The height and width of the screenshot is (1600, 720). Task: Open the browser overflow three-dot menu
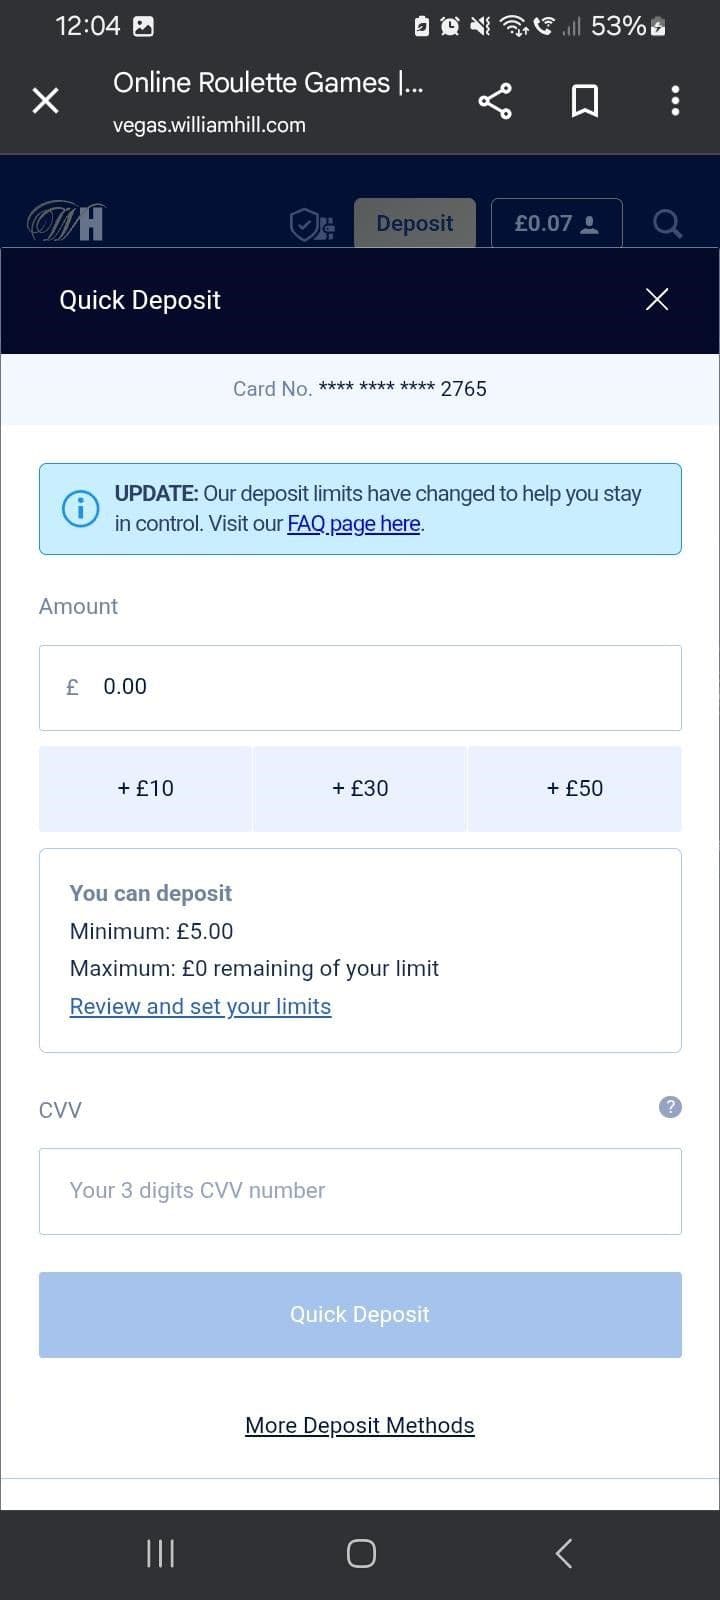tap(675, 100)
